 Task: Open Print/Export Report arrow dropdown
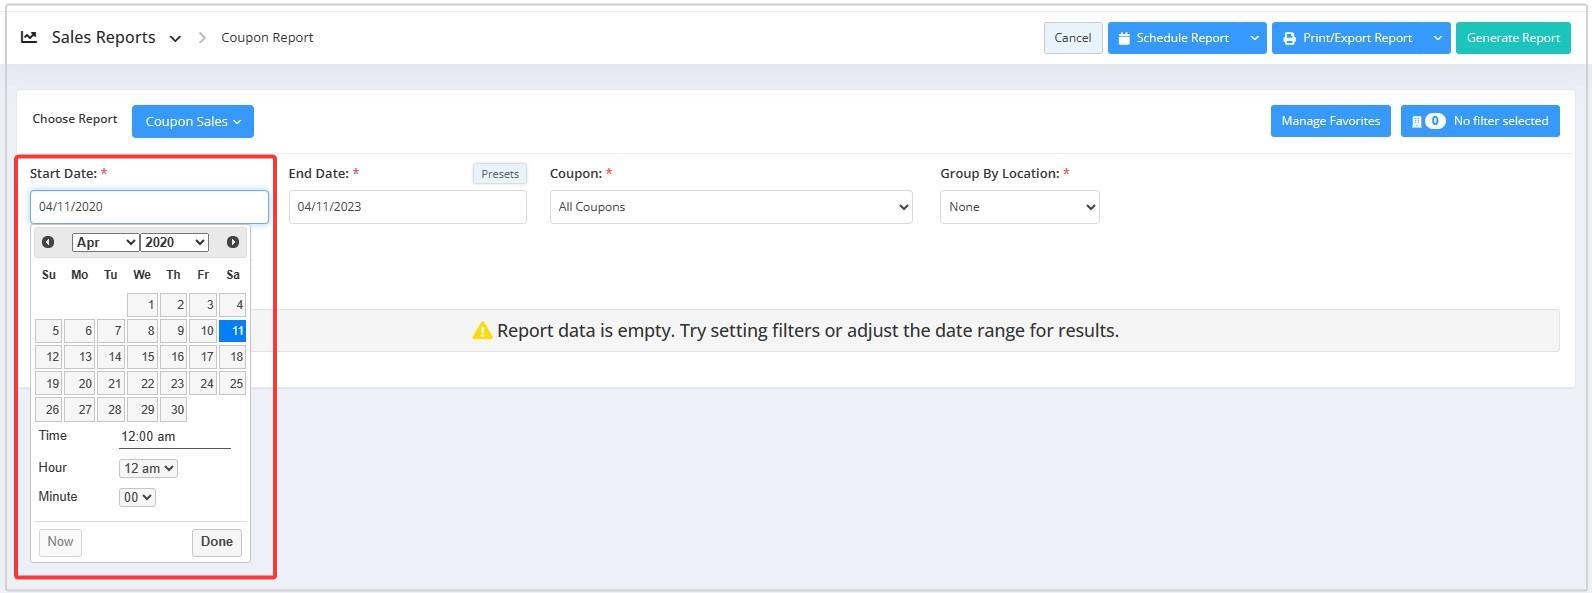point(1437,38)
